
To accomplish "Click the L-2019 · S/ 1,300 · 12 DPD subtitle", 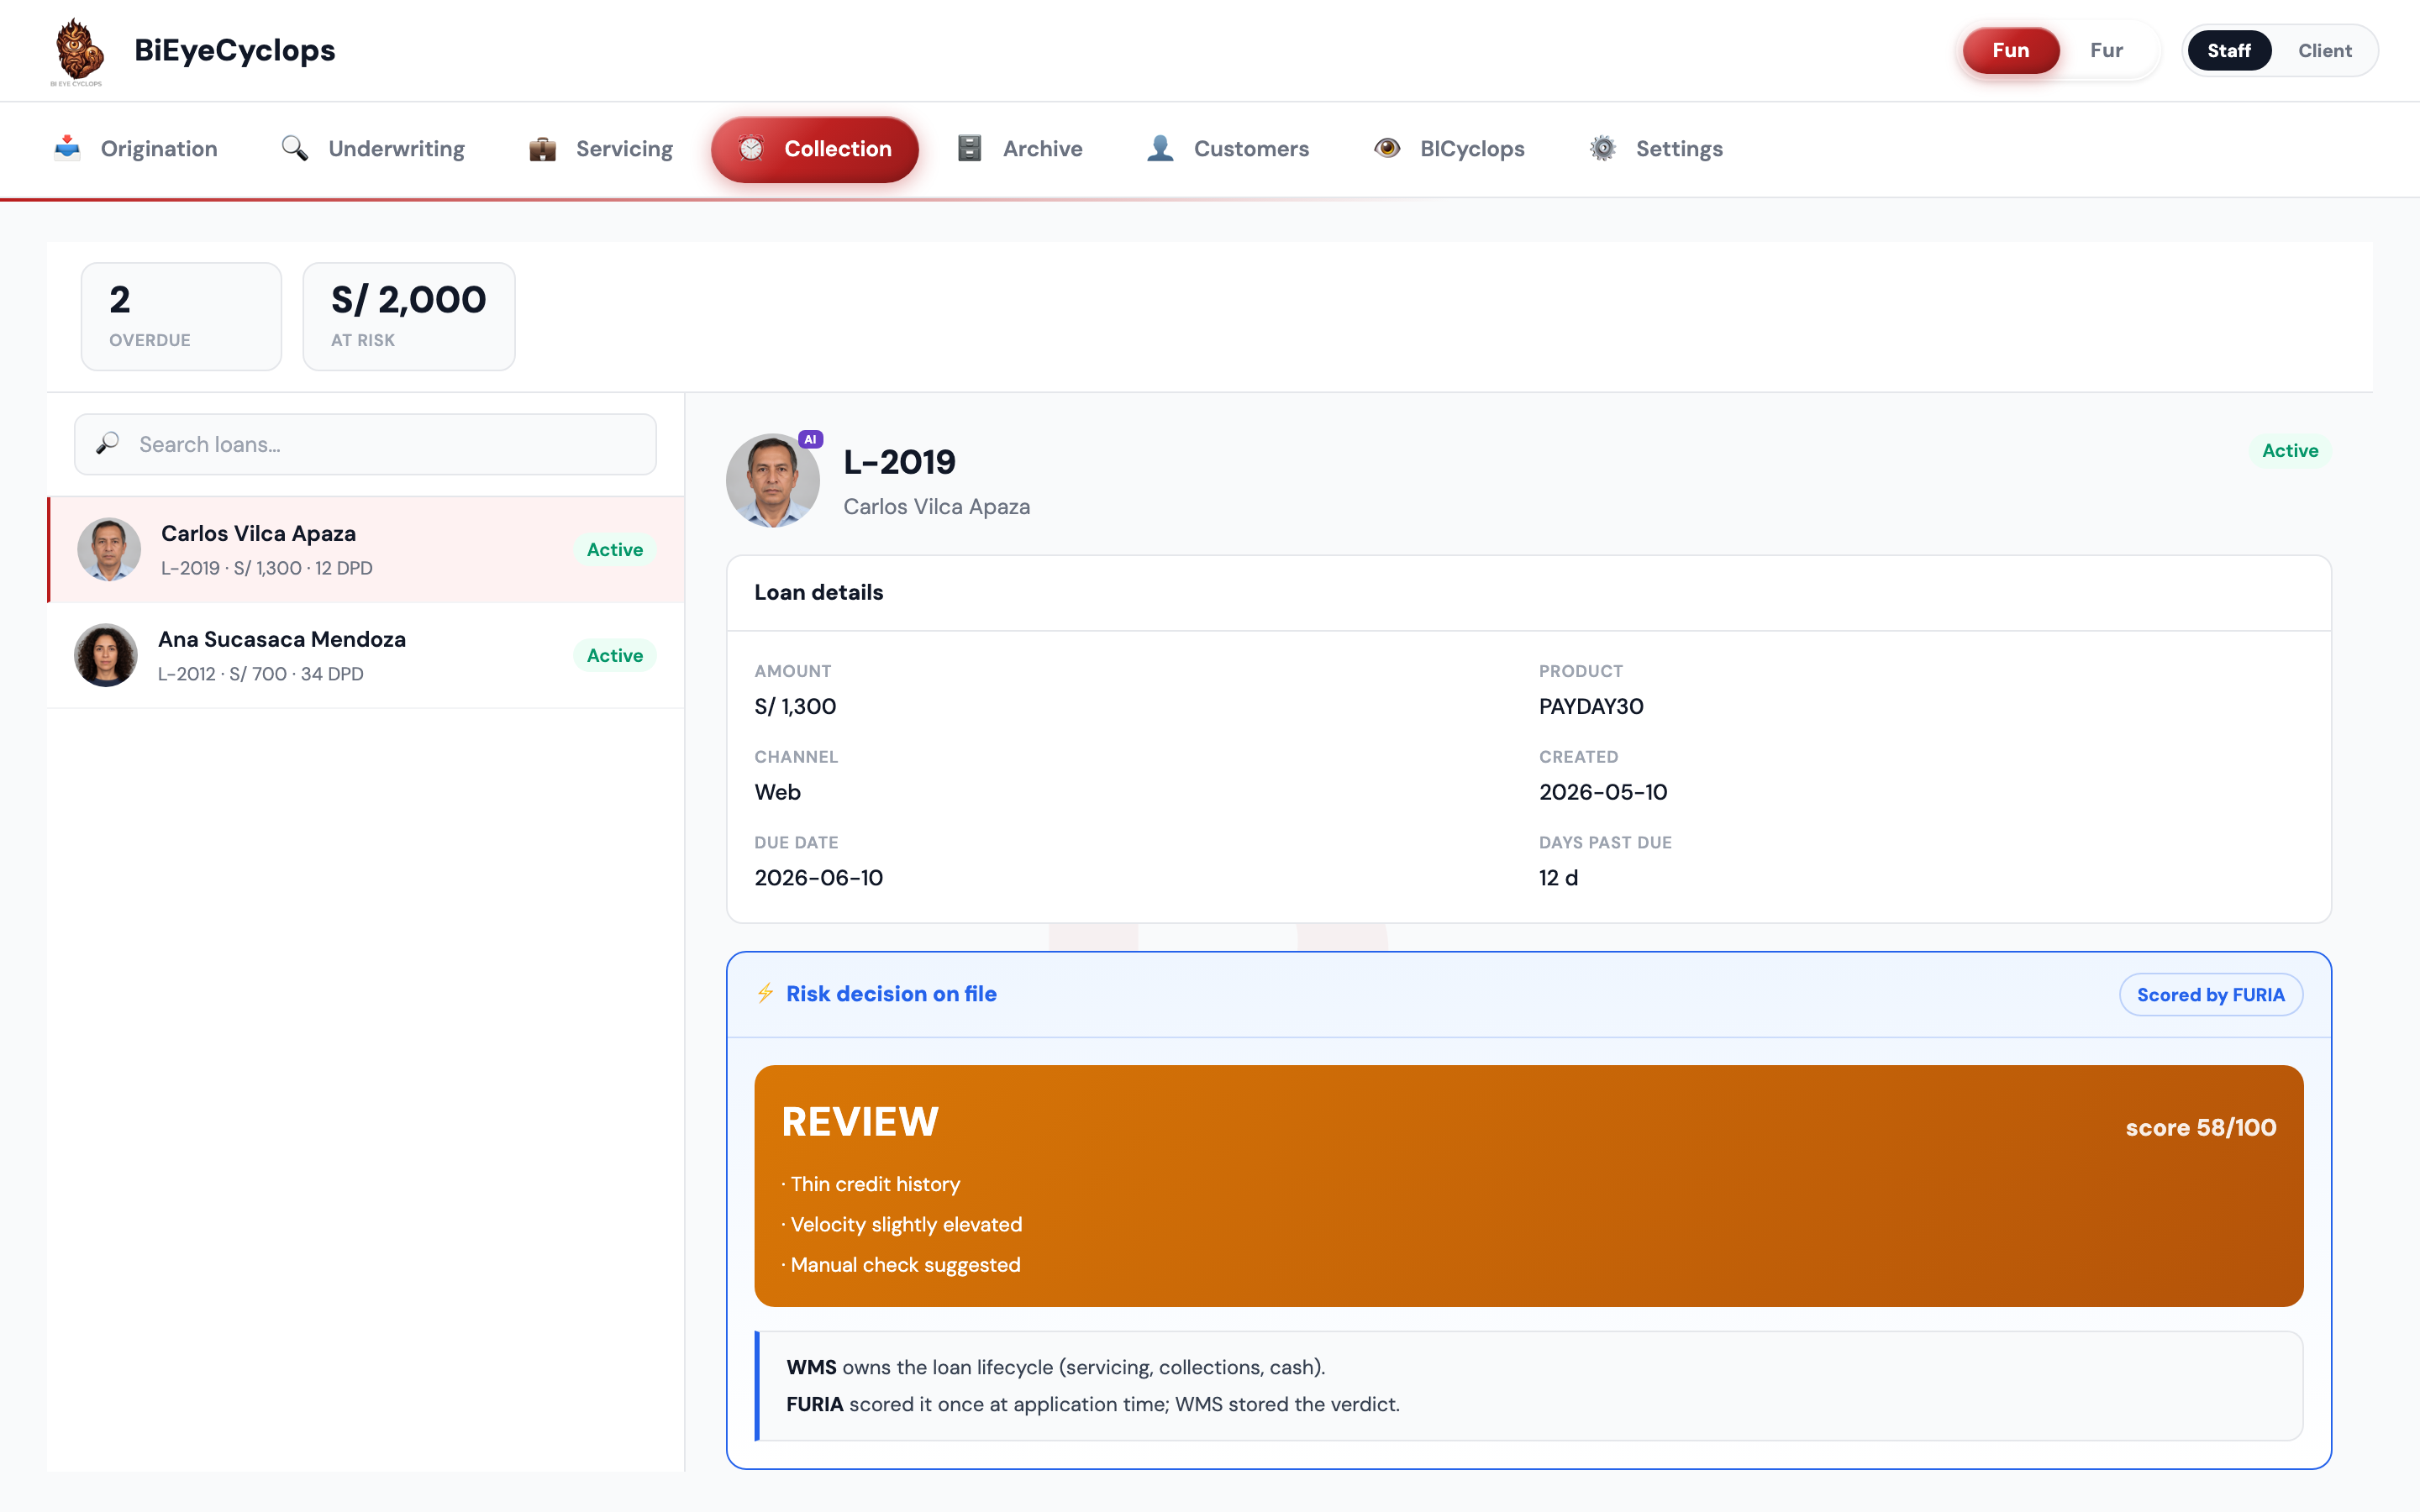I will click(x=266, y=568).
